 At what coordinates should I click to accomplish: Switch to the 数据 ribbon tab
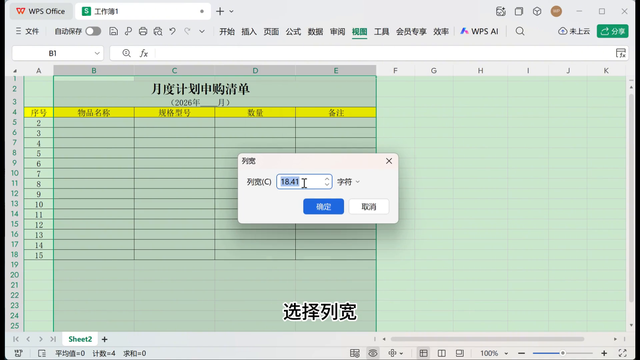pyautogui.click(x=315, y=31)
